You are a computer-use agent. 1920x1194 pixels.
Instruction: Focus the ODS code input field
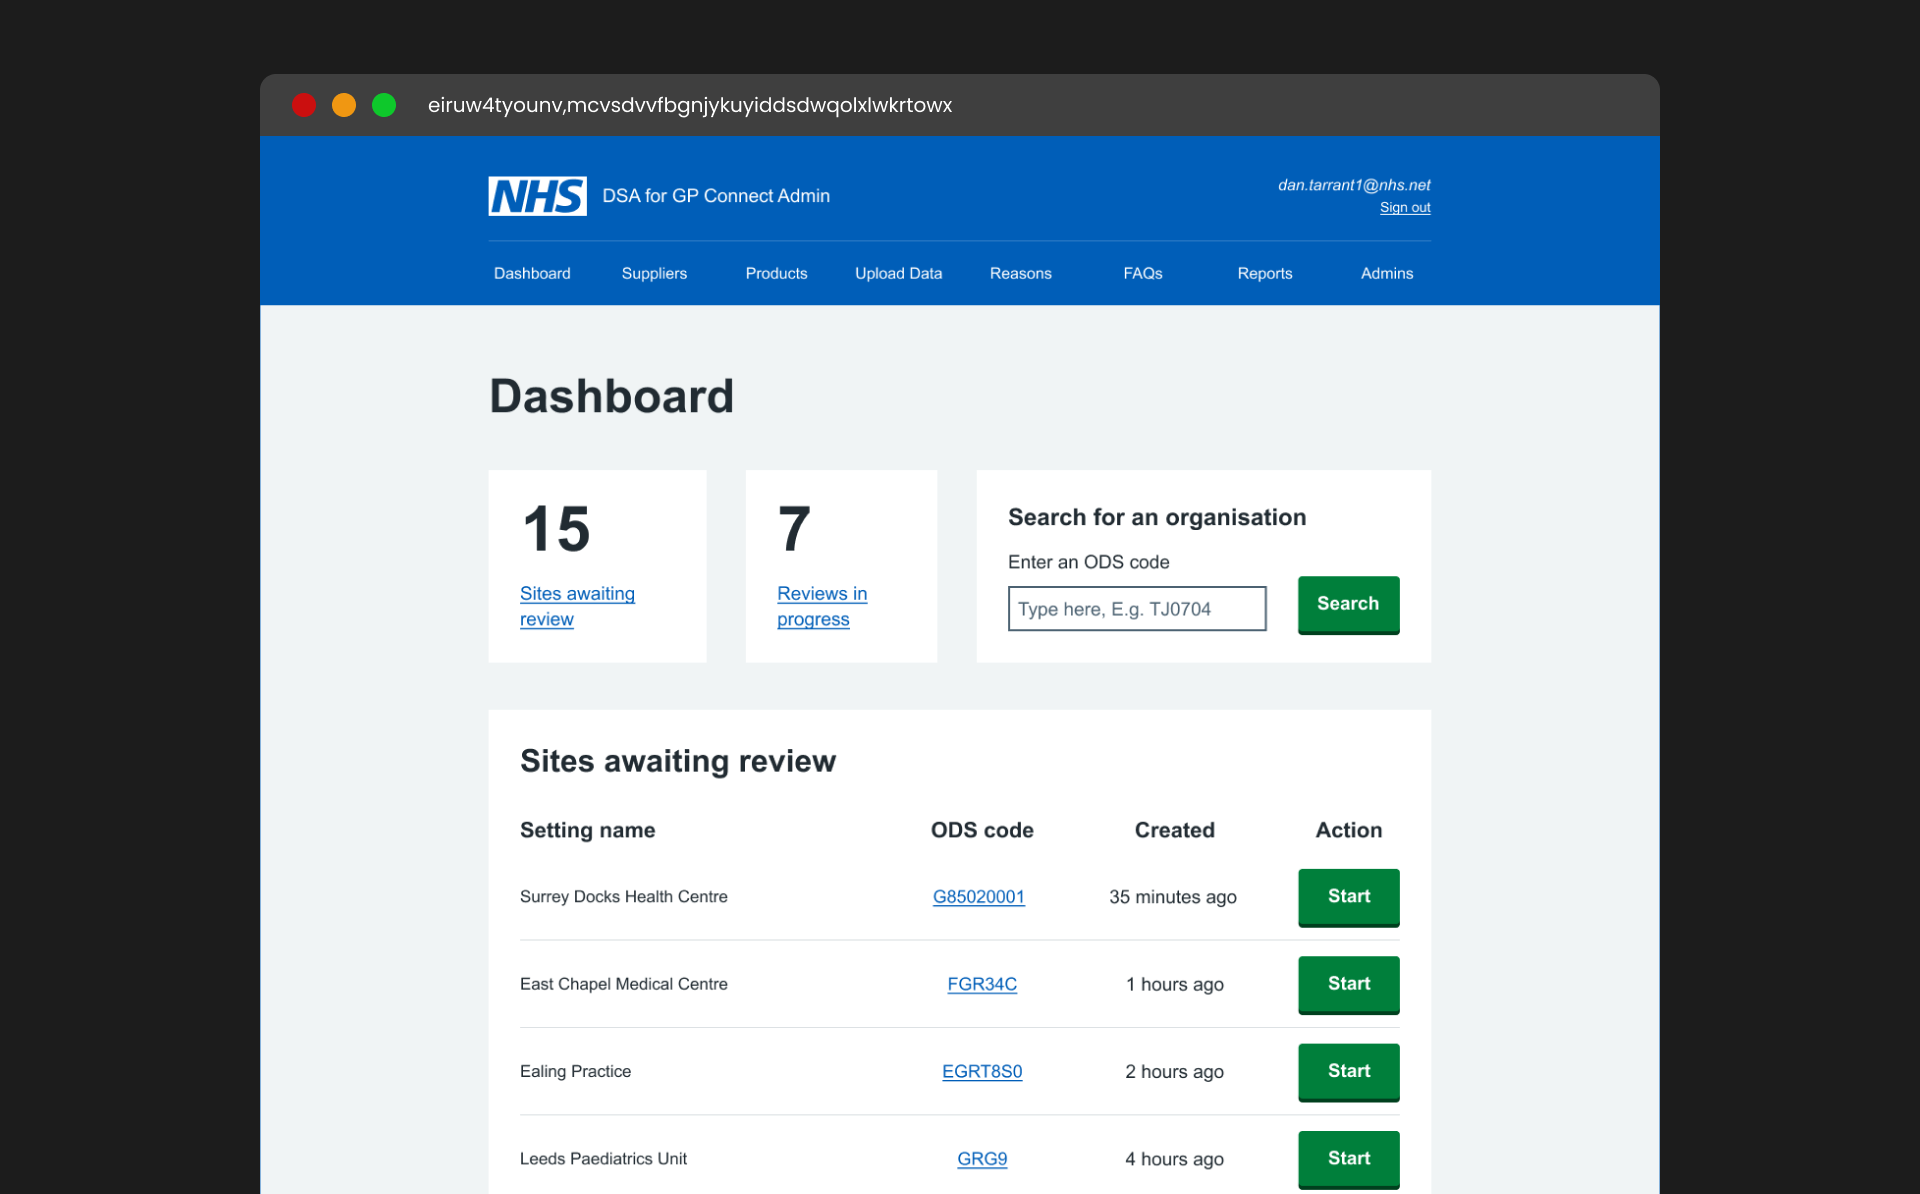click(1136, 609)
